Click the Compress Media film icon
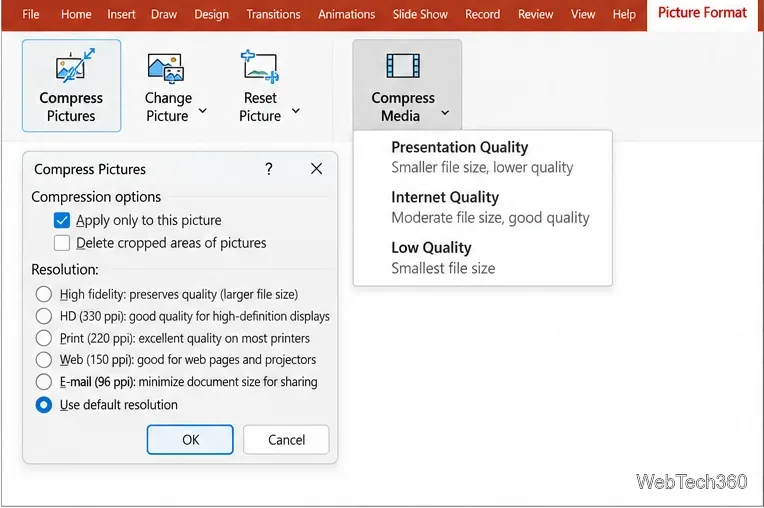Screen dimensions: 764x508 coord(403,66)
